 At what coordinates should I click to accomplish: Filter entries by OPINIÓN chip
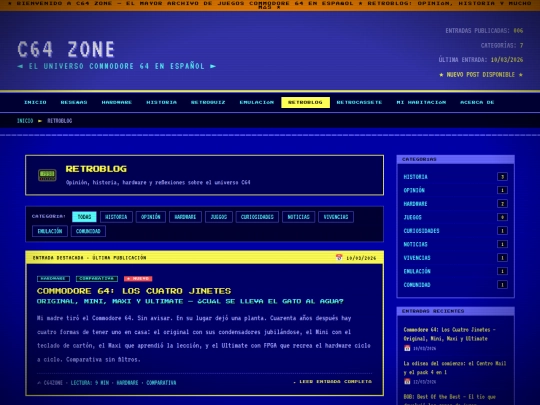point(150,217)
